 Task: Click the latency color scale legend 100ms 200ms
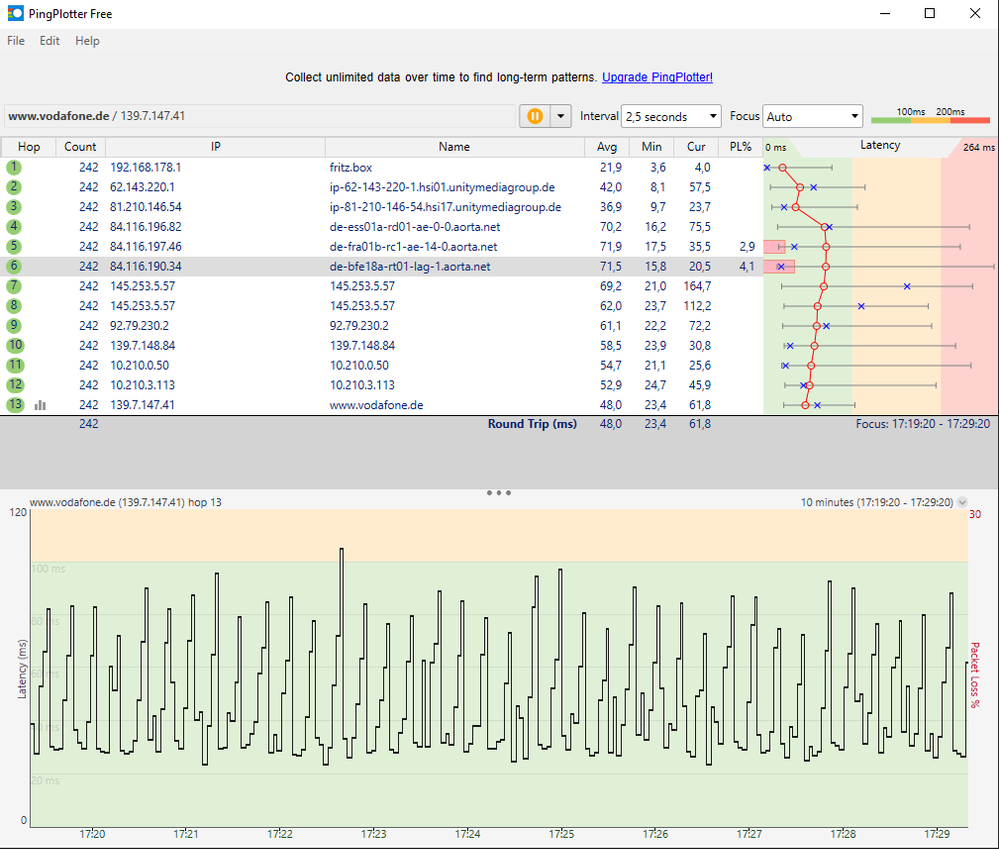coord(930,115)
